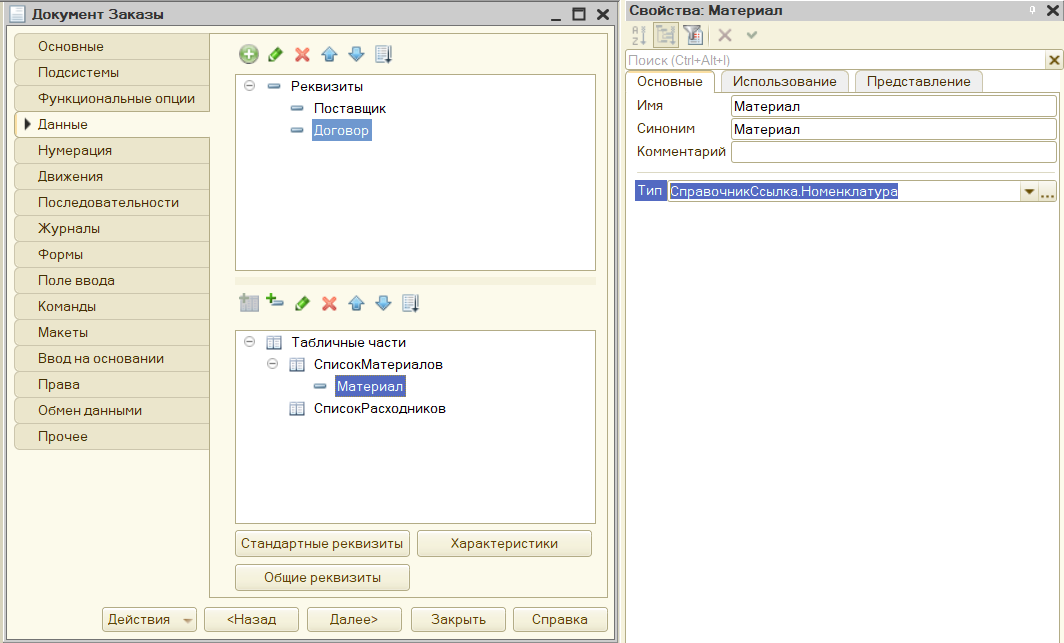This screenshot has width=1064, height=643.
Task: Click the cancel X icon in properties toolbar
Action: point(725,35)
